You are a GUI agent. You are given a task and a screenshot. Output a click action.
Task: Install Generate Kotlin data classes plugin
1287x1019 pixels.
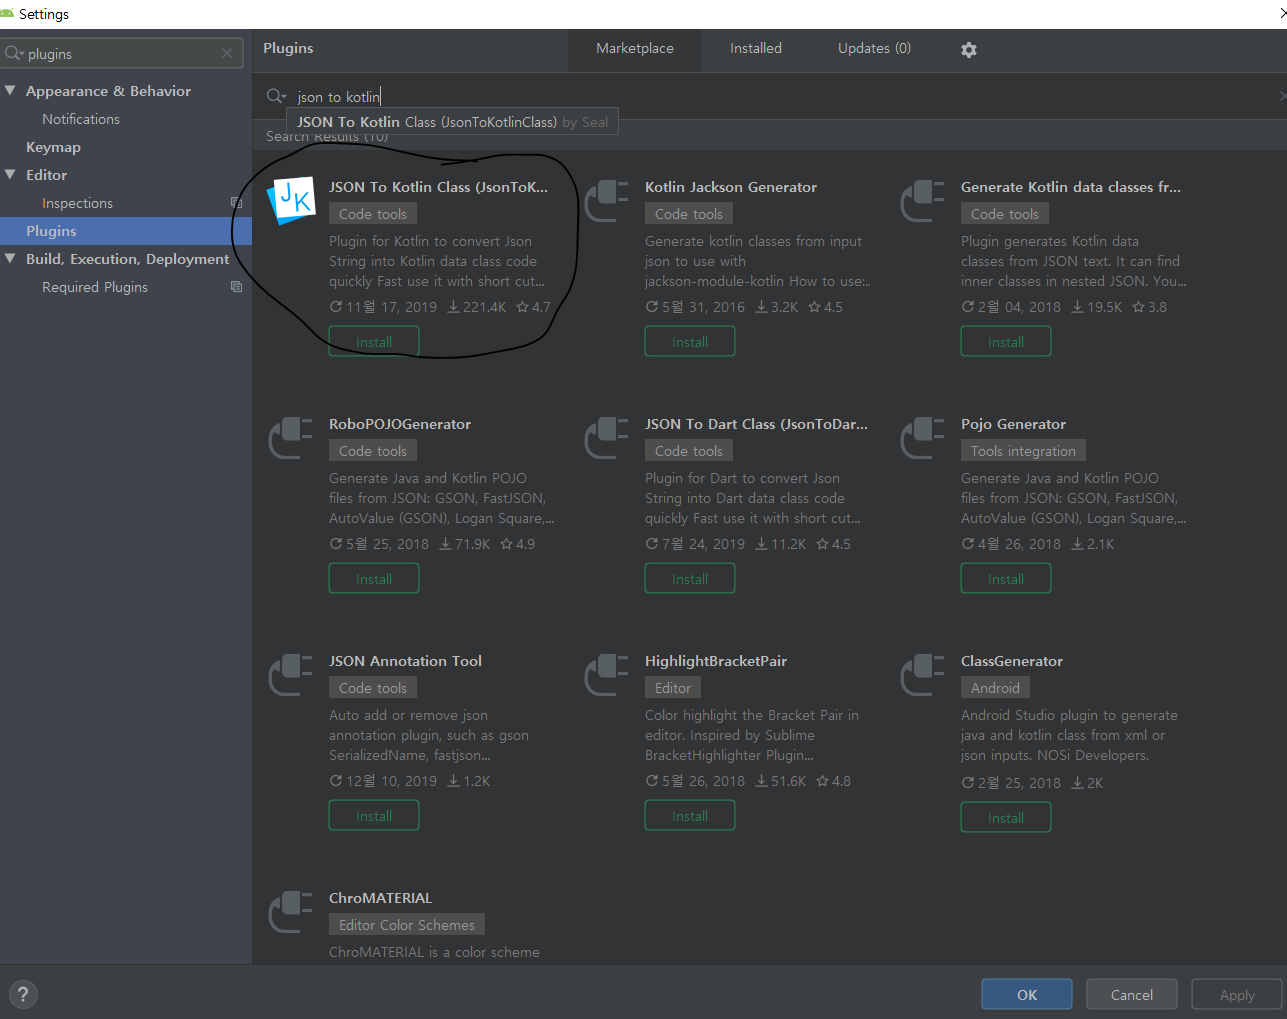[1006, 342]
